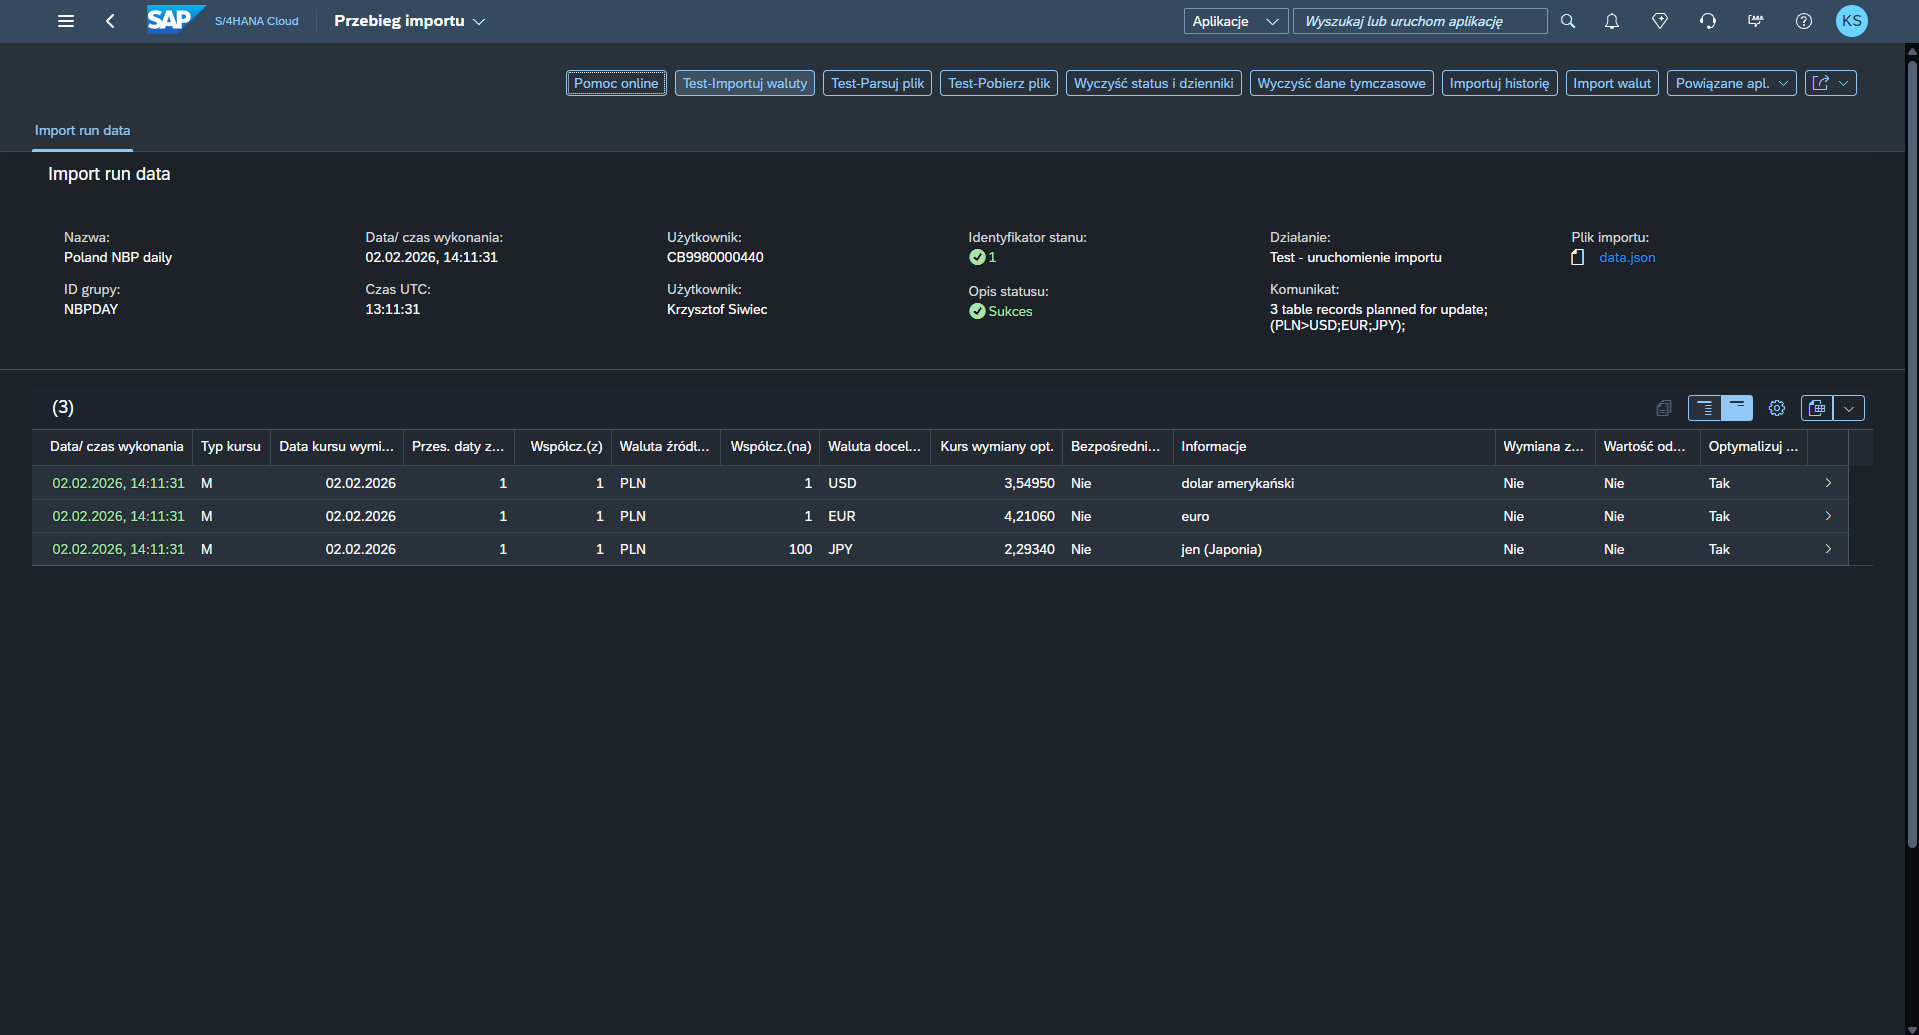Image resolution: width=1919 pixels, height=1035 pixels.
Task: Open the notifications bell
Action: pos(1612,21)
